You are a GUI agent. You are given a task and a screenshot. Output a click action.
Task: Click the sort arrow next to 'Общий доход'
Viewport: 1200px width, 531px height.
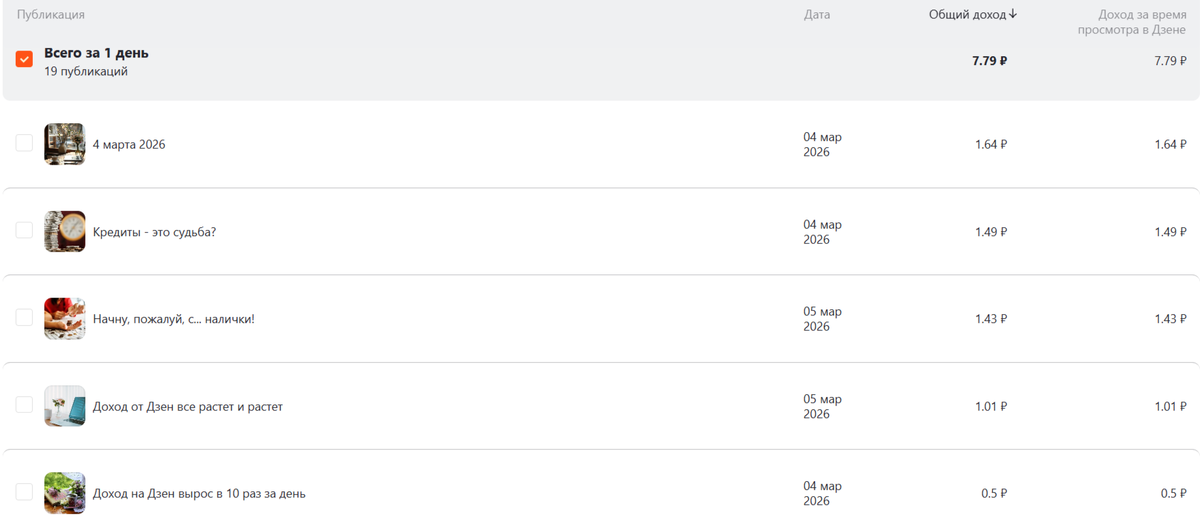[1013, 14]
